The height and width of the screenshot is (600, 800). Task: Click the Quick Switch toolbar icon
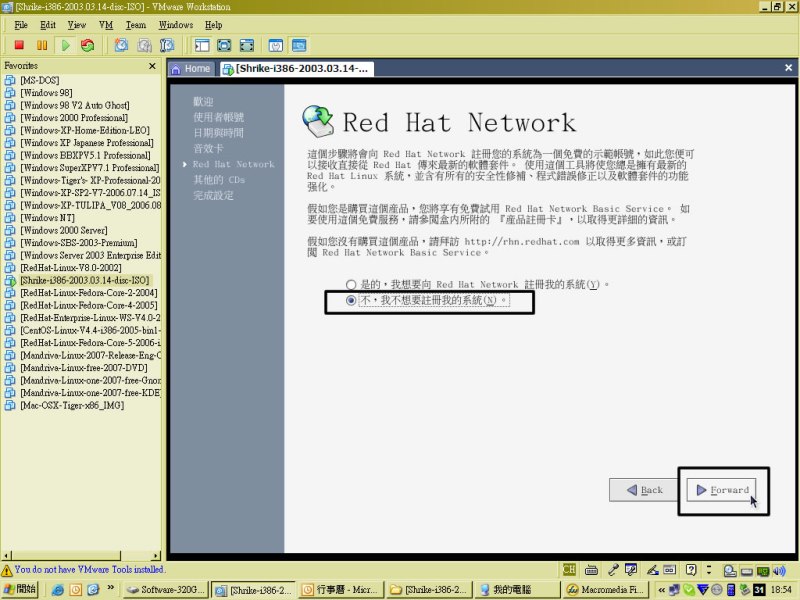pos(246,45)
